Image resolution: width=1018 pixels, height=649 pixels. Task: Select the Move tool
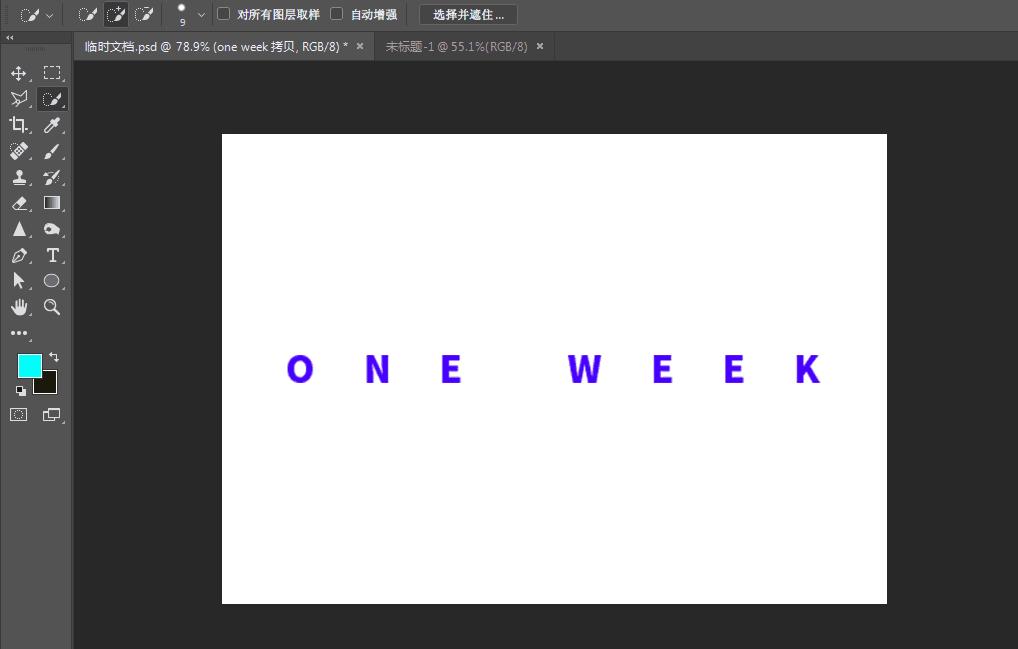19,73
